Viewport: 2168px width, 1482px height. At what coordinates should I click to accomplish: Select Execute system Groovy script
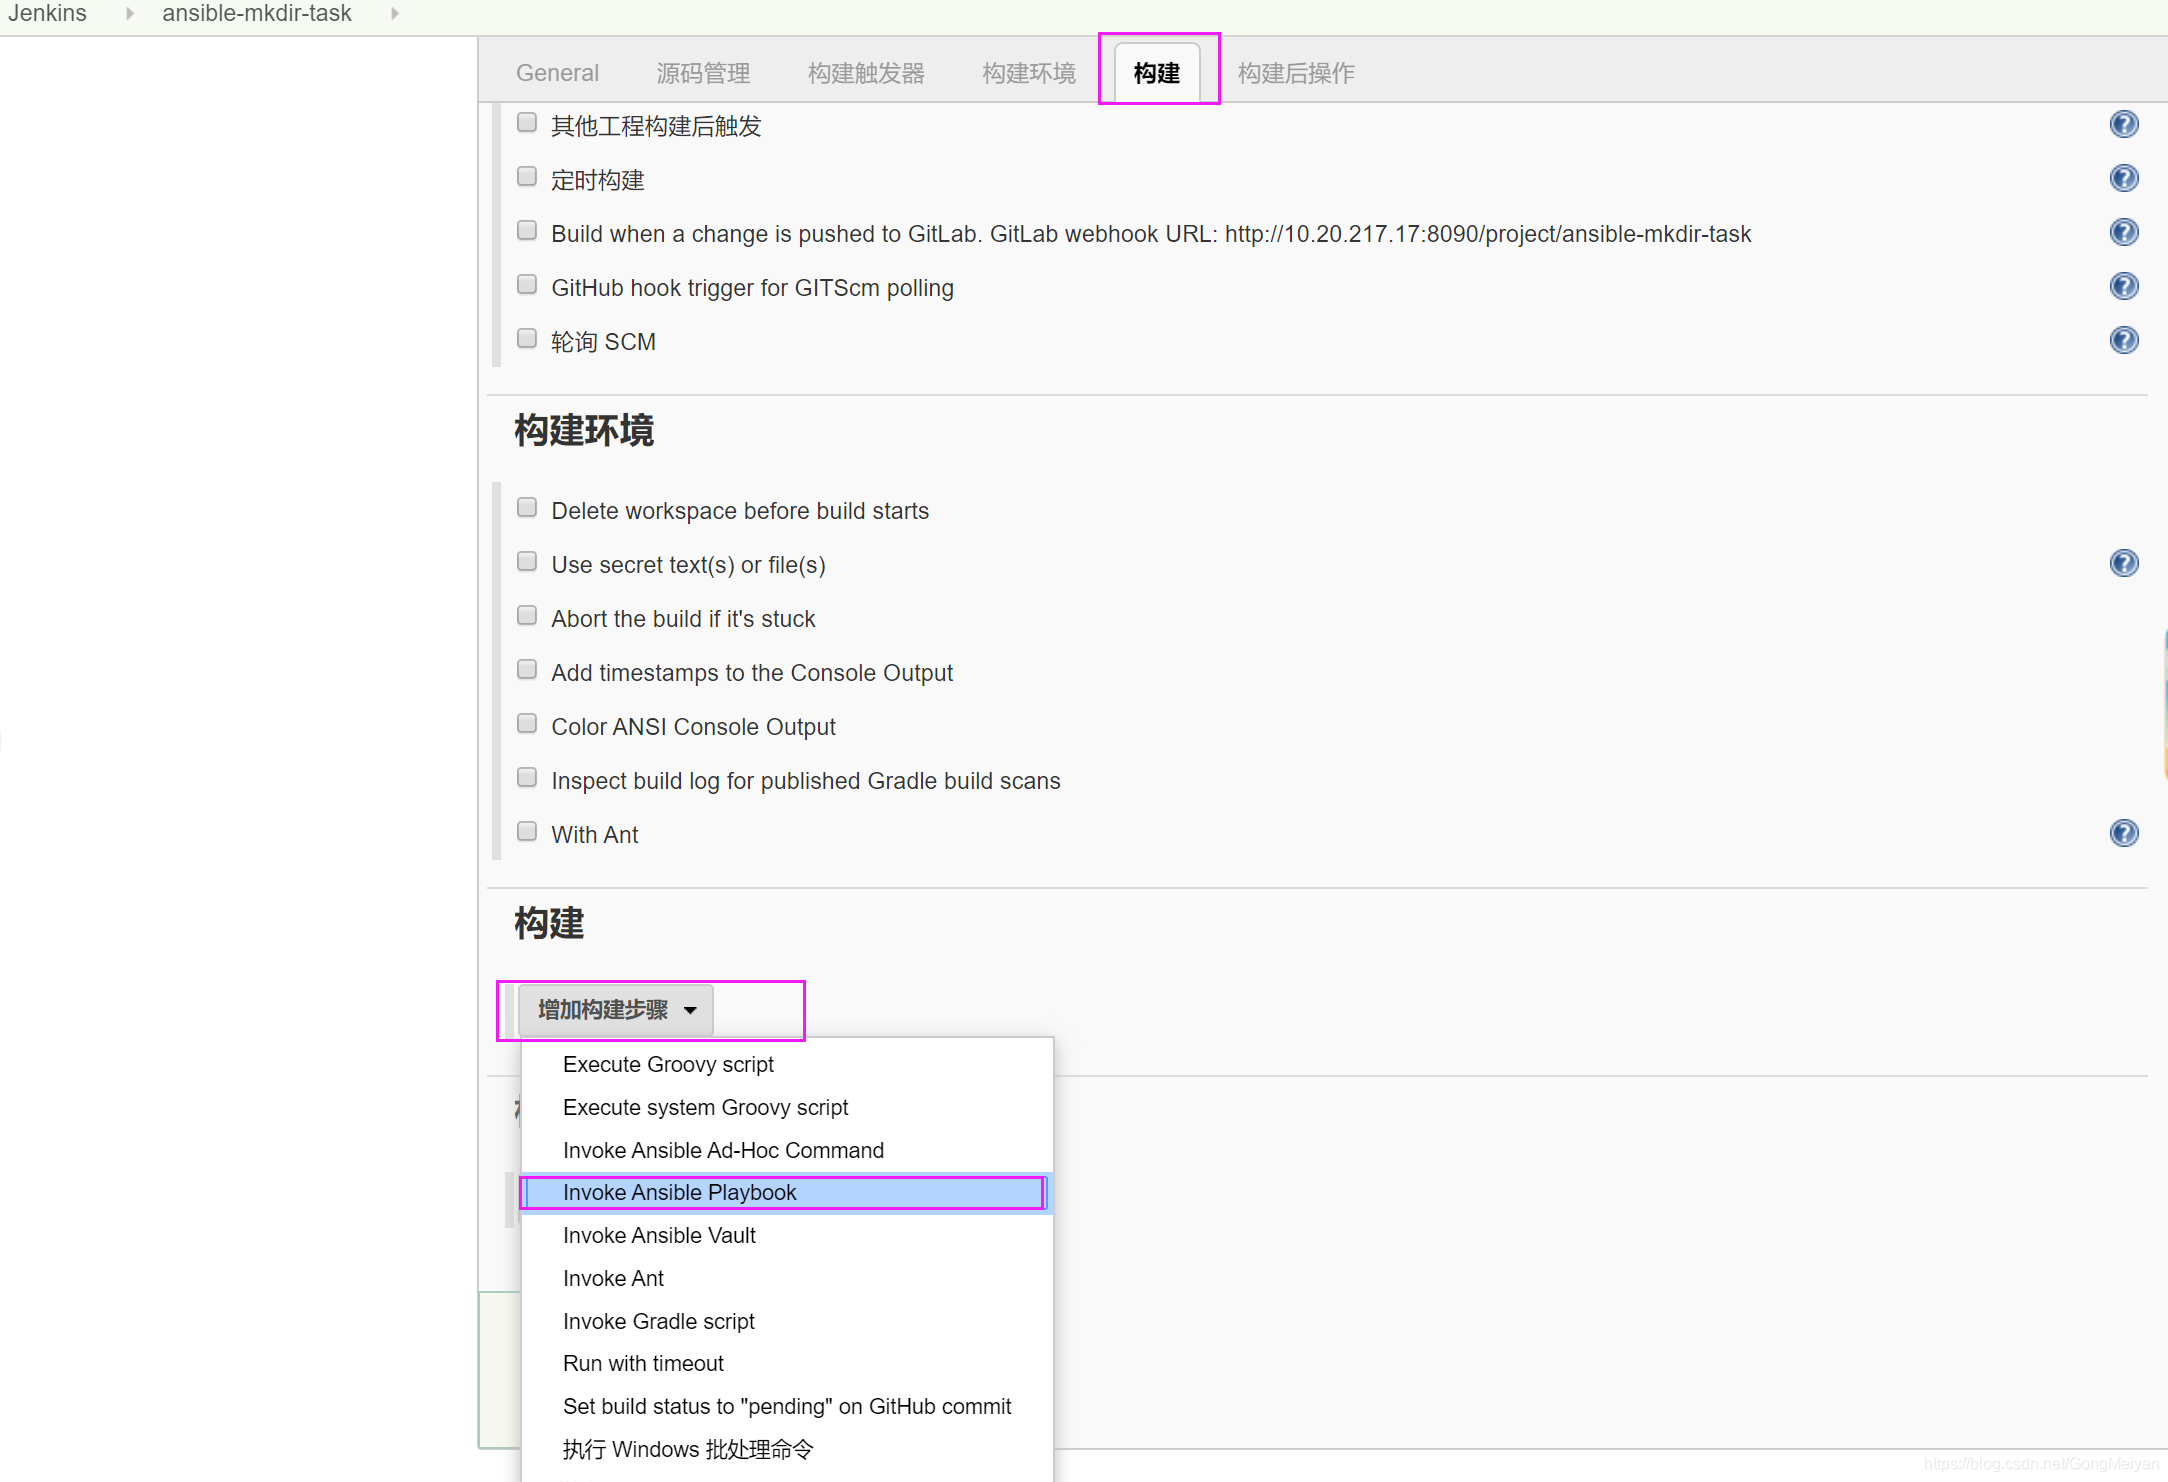787,1107
